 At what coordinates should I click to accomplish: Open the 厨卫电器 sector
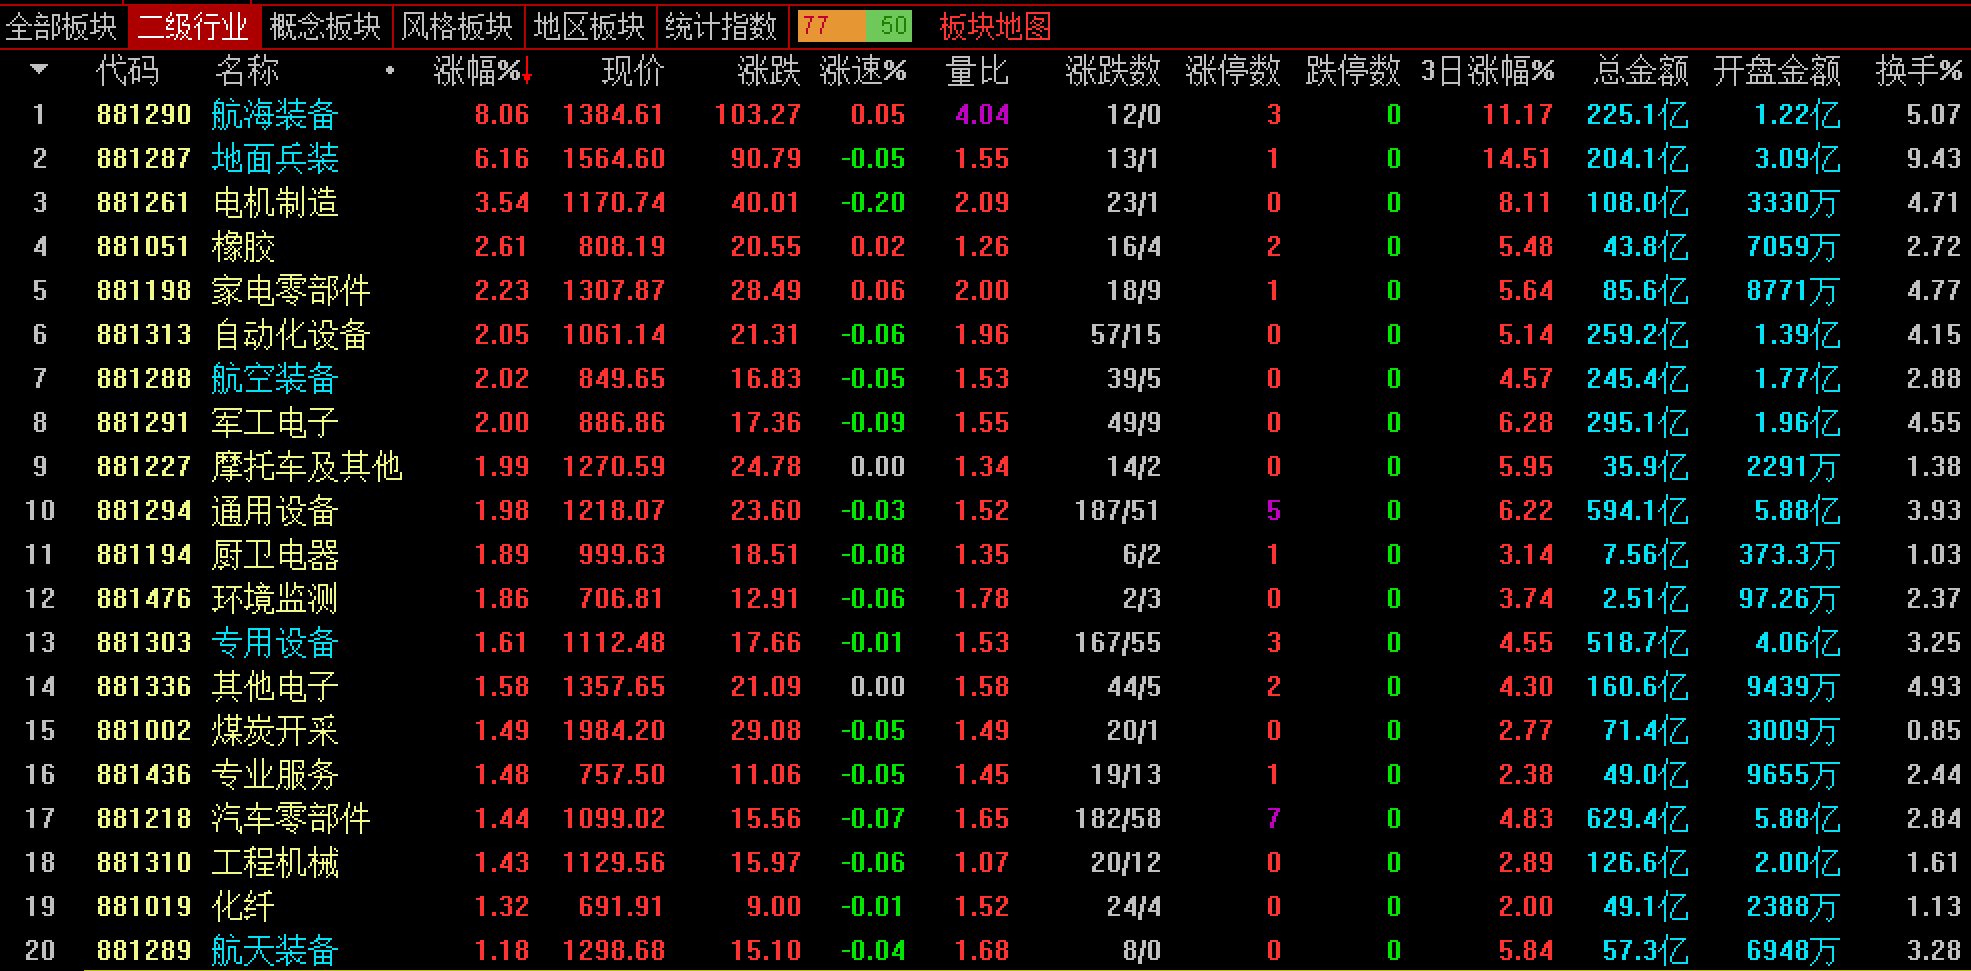275,554
